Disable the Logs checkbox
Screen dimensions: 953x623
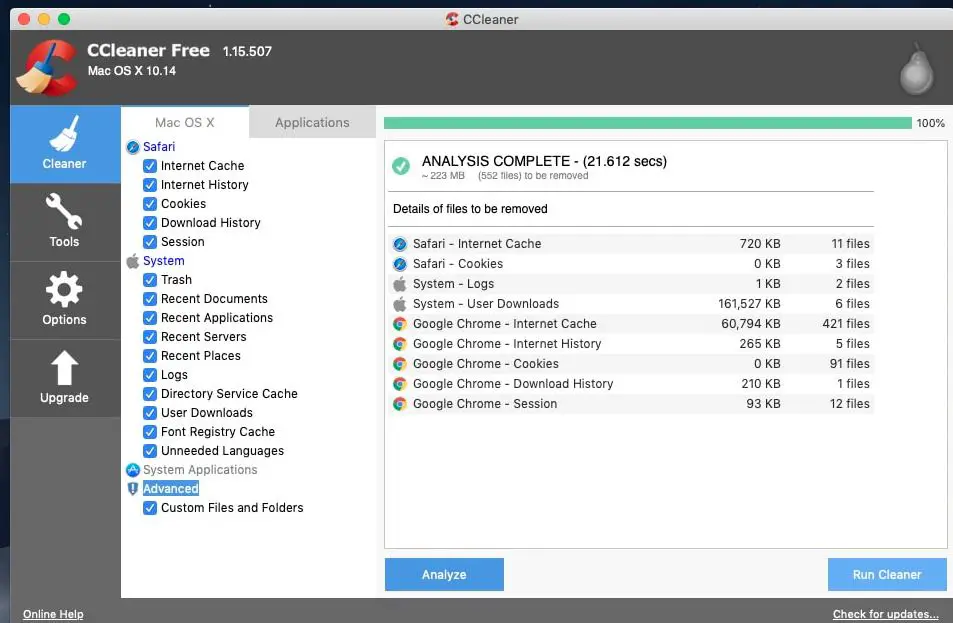(x=150, y=375)
